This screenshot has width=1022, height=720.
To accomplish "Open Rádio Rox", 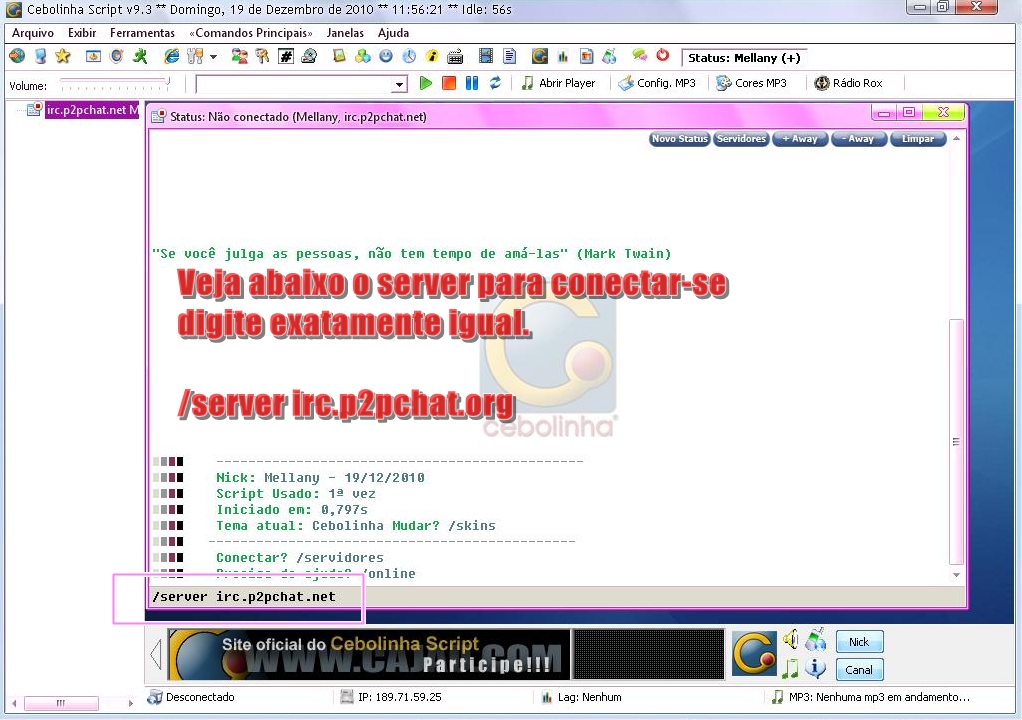I will coord(849,83).
